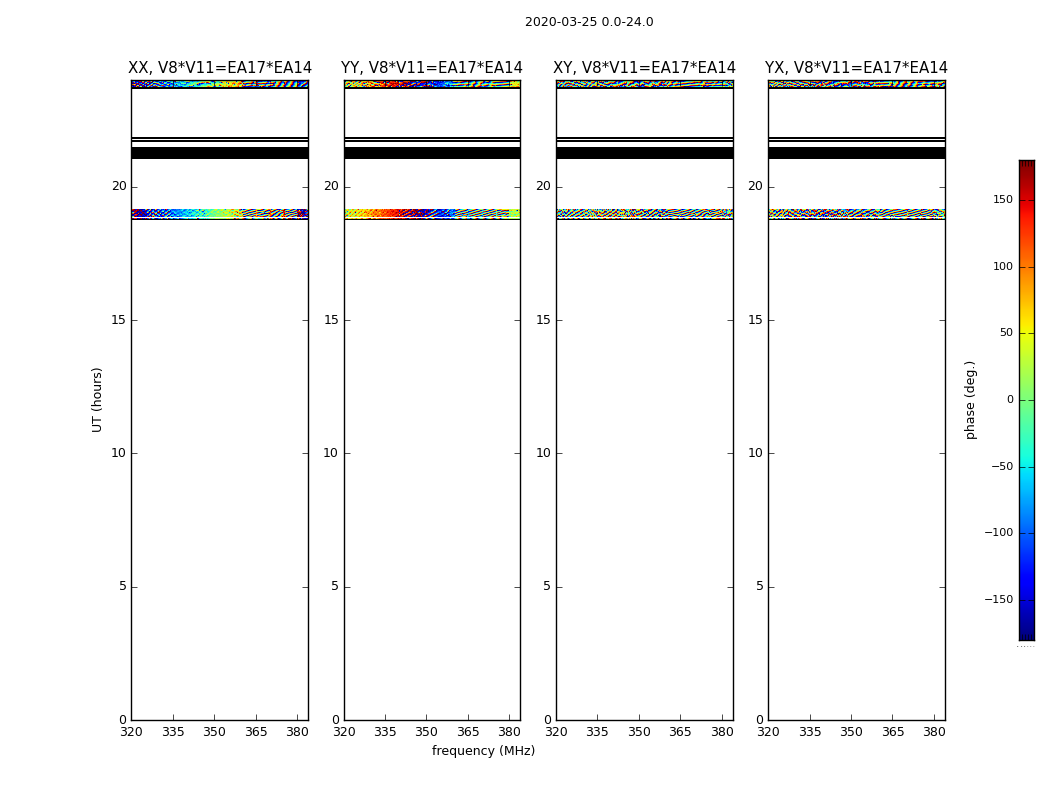Click the '10' UT tick of XY panel

tap(543, 453)
